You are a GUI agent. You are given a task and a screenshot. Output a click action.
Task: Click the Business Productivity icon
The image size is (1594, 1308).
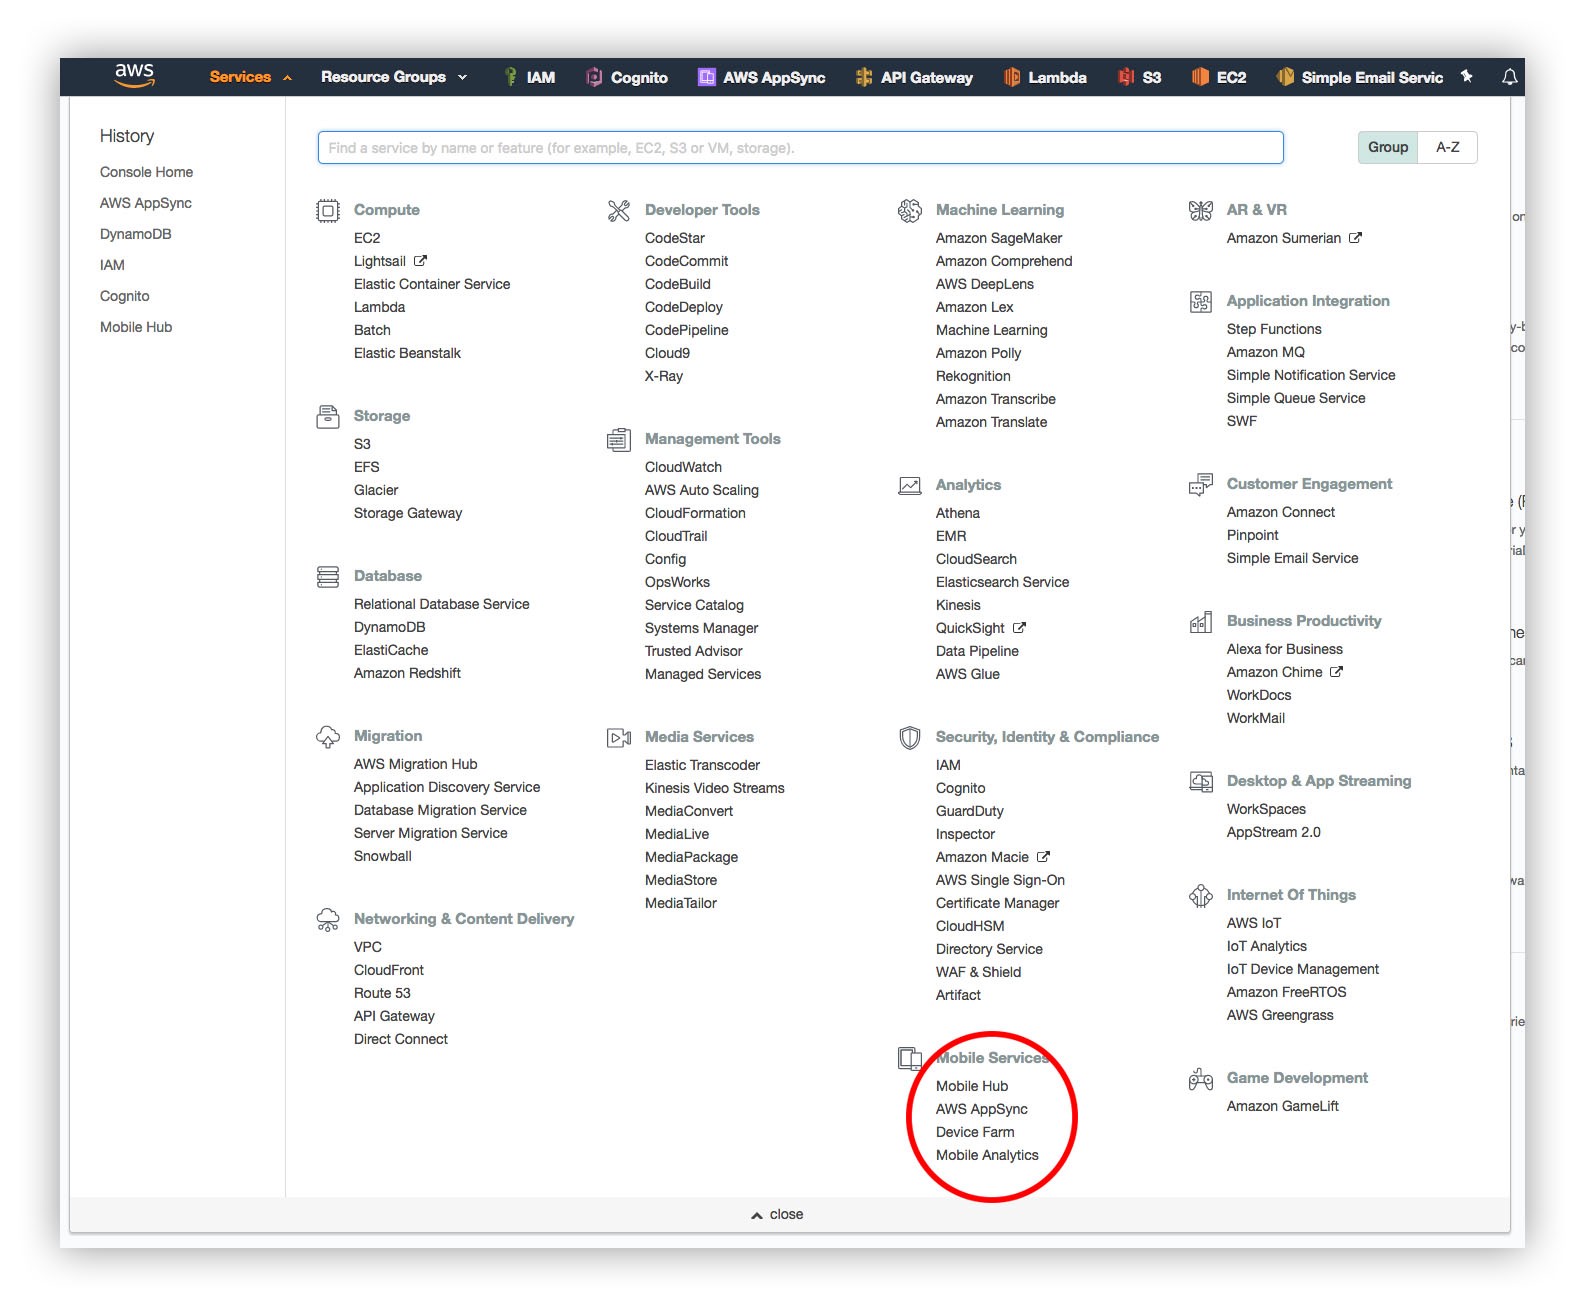click(1201, 622)
